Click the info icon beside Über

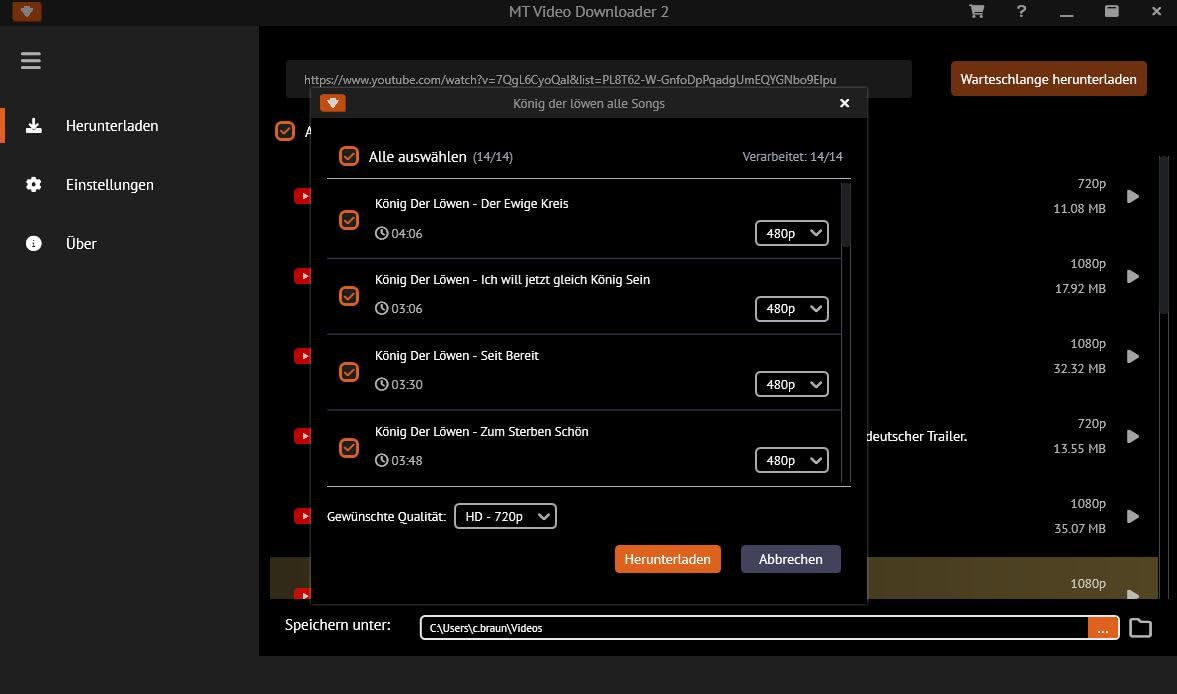(x=34, y=243)
